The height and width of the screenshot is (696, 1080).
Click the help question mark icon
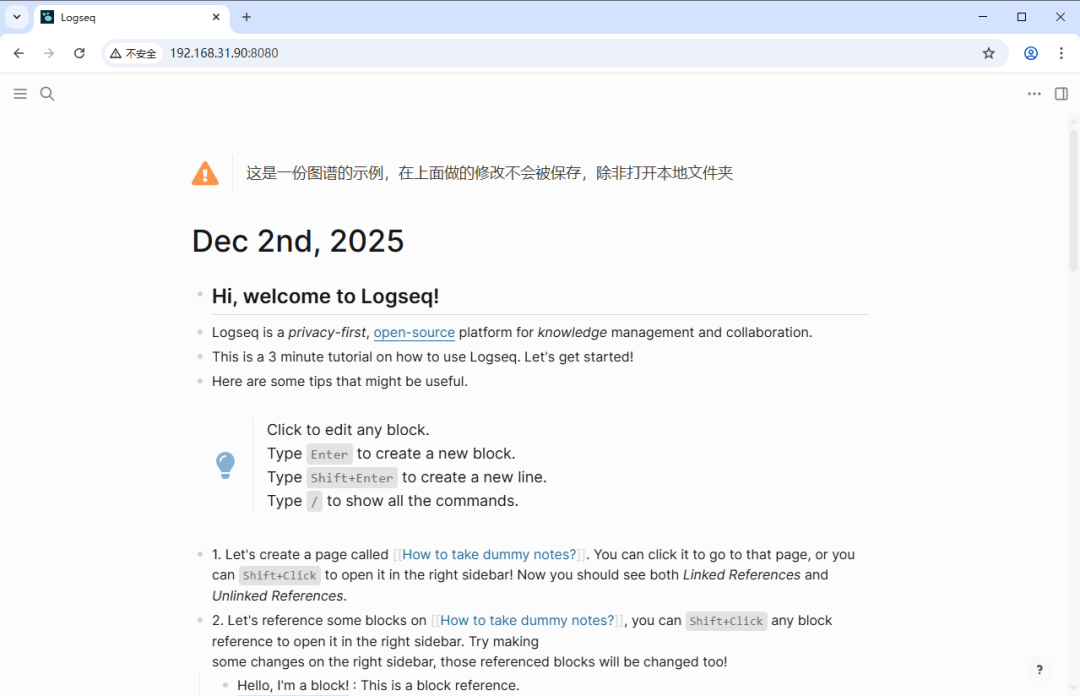[x=1038, y=669]
